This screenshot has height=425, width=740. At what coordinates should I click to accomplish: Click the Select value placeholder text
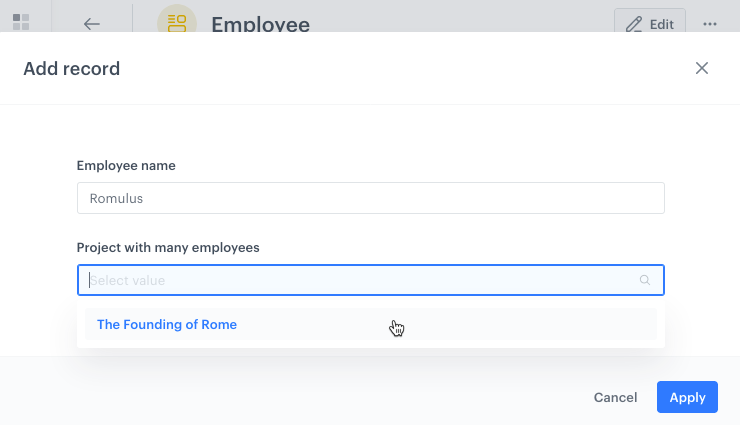click(127, 281)
